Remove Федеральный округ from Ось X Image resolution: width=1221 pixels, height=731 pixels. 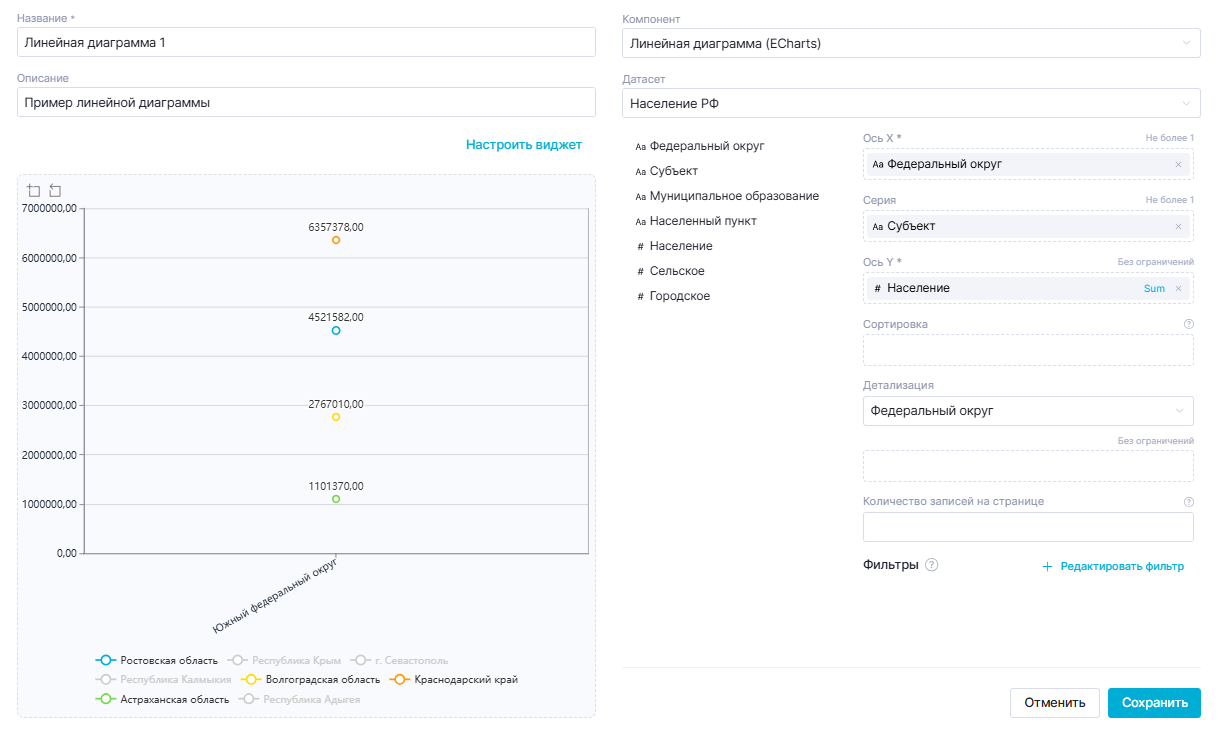pos(1178,164)
